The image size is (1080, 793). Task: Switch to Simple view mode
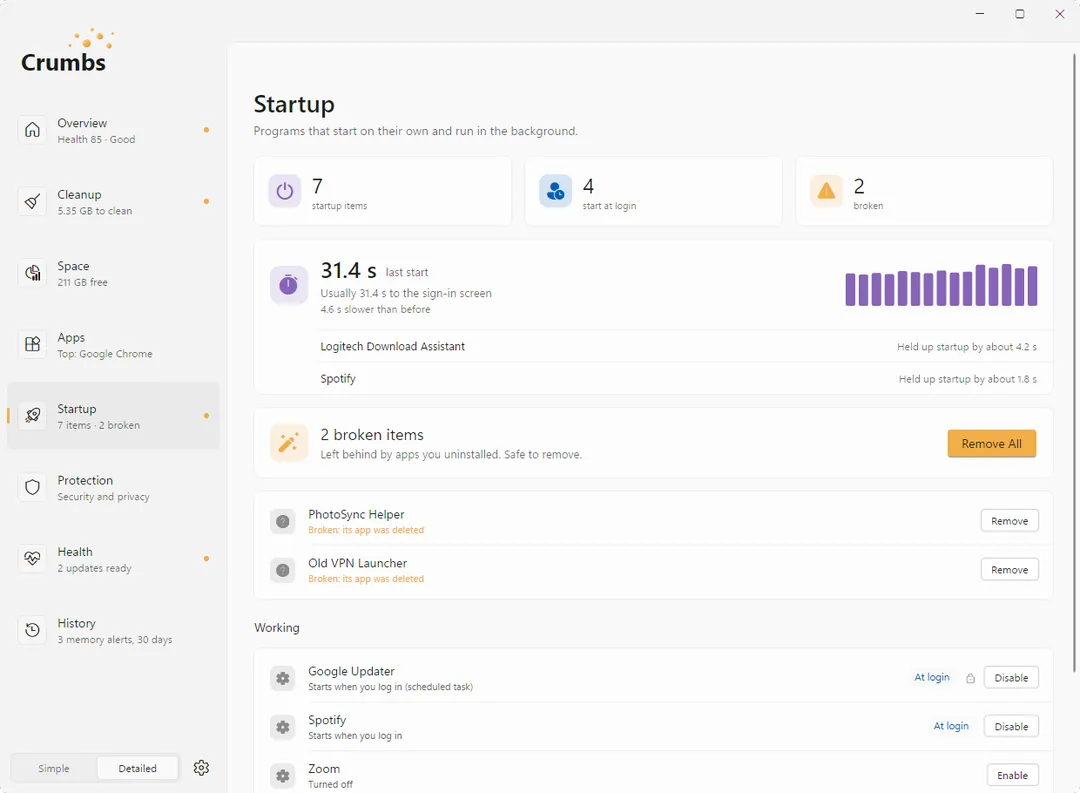[54, 768]
